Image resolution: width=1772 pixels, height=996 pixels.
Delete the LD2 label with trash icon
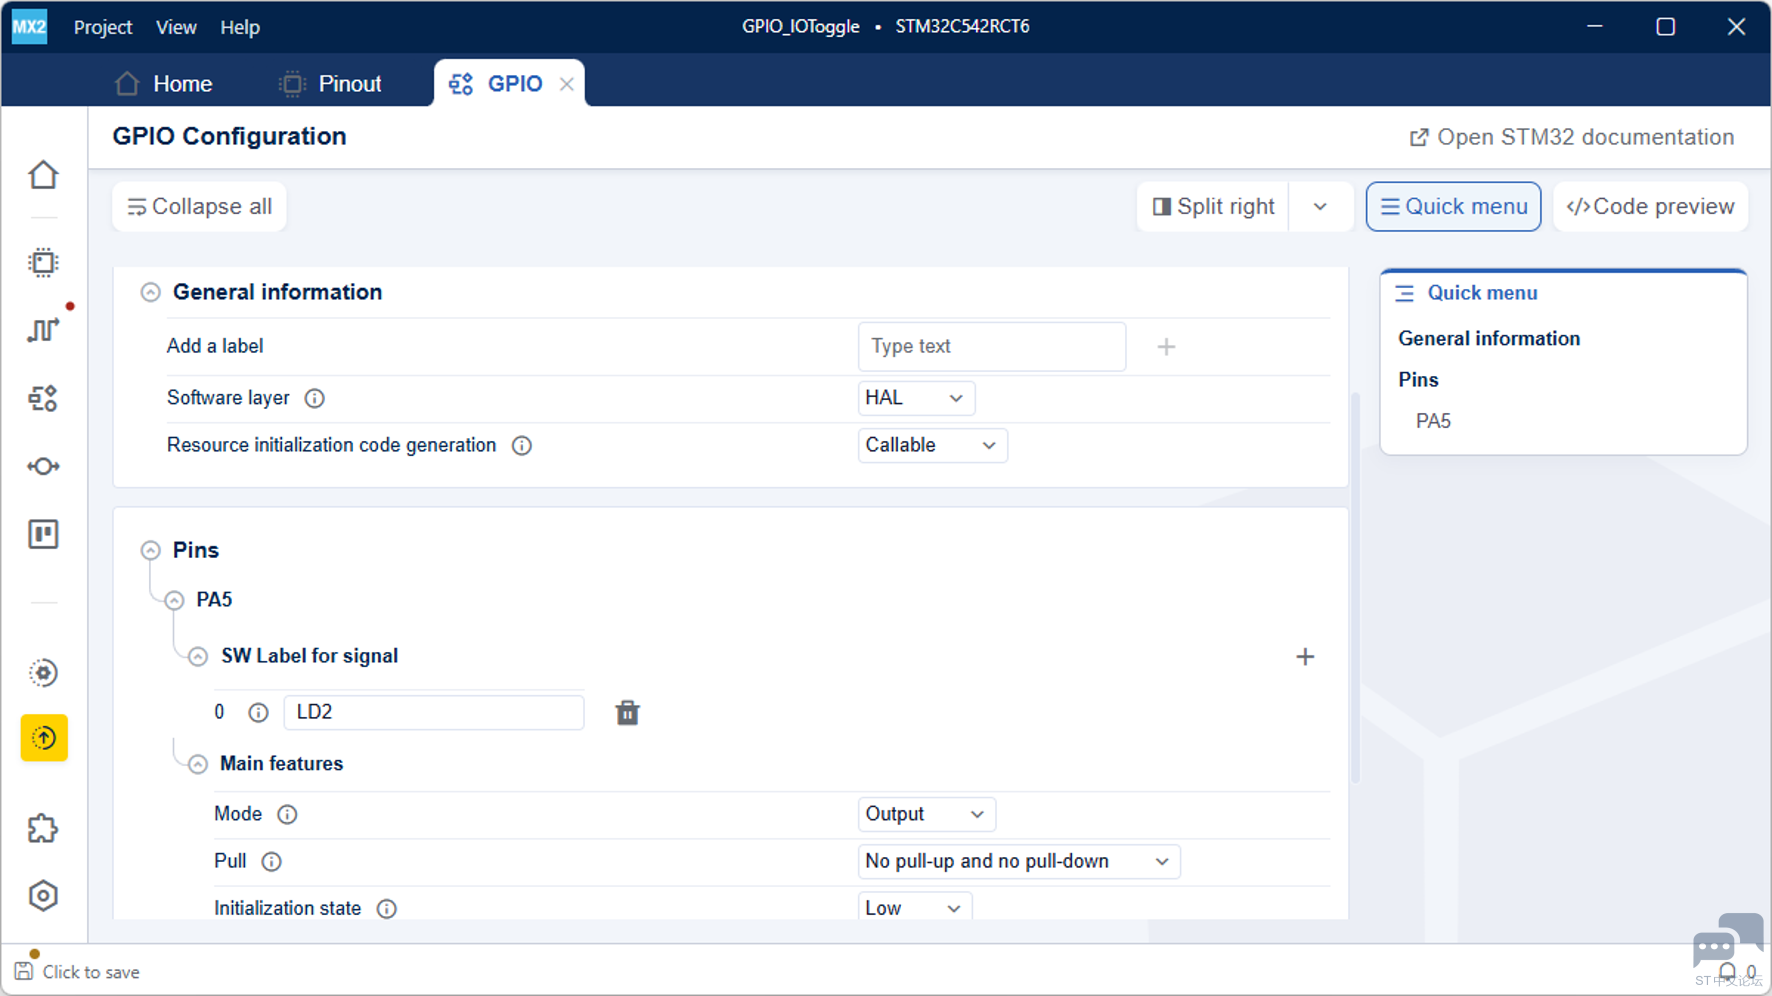tap(627, 713)
